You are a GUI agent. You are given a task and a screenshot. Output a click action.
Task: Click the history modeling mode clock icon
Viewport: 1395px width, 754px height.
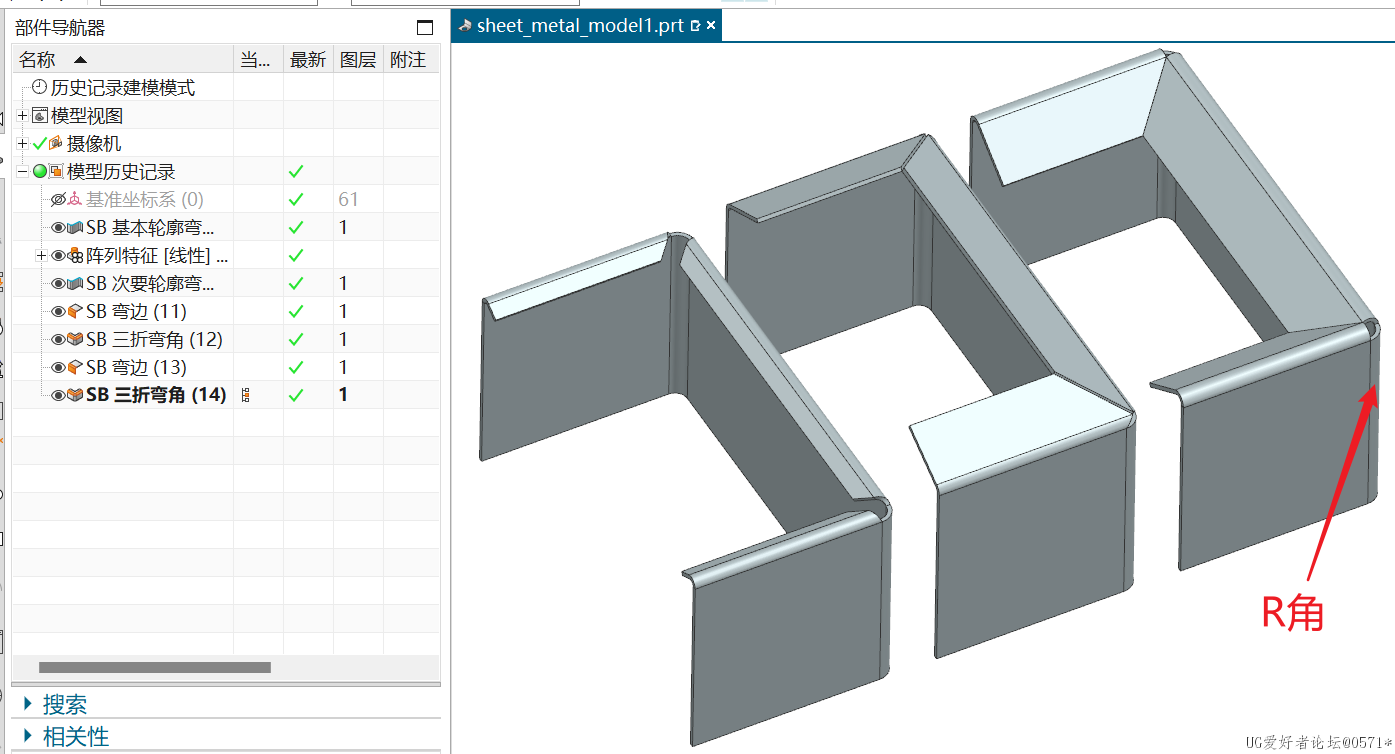click(39, 88)
